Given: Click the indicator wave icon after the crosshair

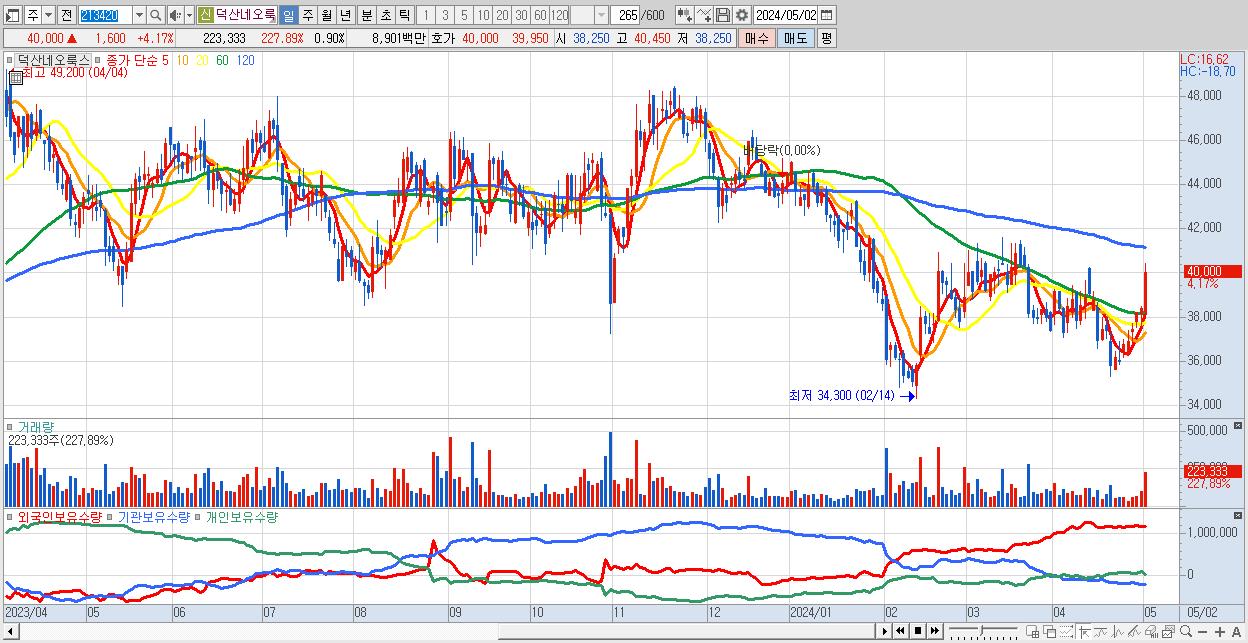Looking at the screenshot, I should point(1100,632).
